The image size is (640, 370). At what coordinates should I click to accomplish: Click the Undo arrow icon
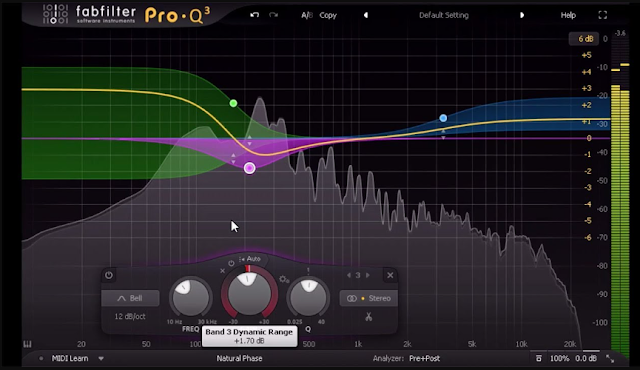pos(254,15)
